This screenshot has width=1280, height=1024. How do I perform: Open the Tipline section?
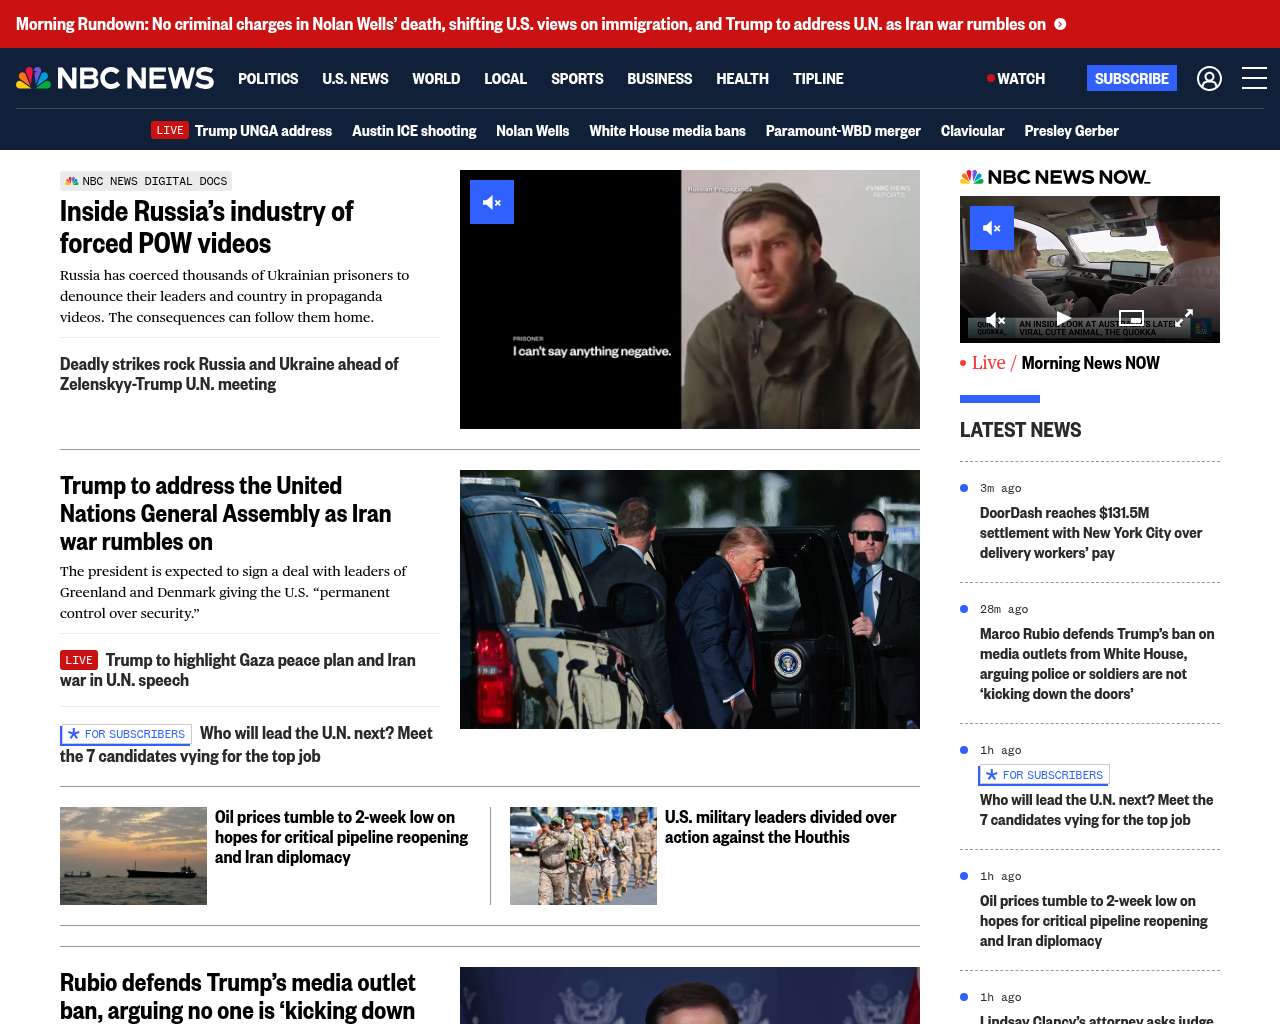coord(818,78)
